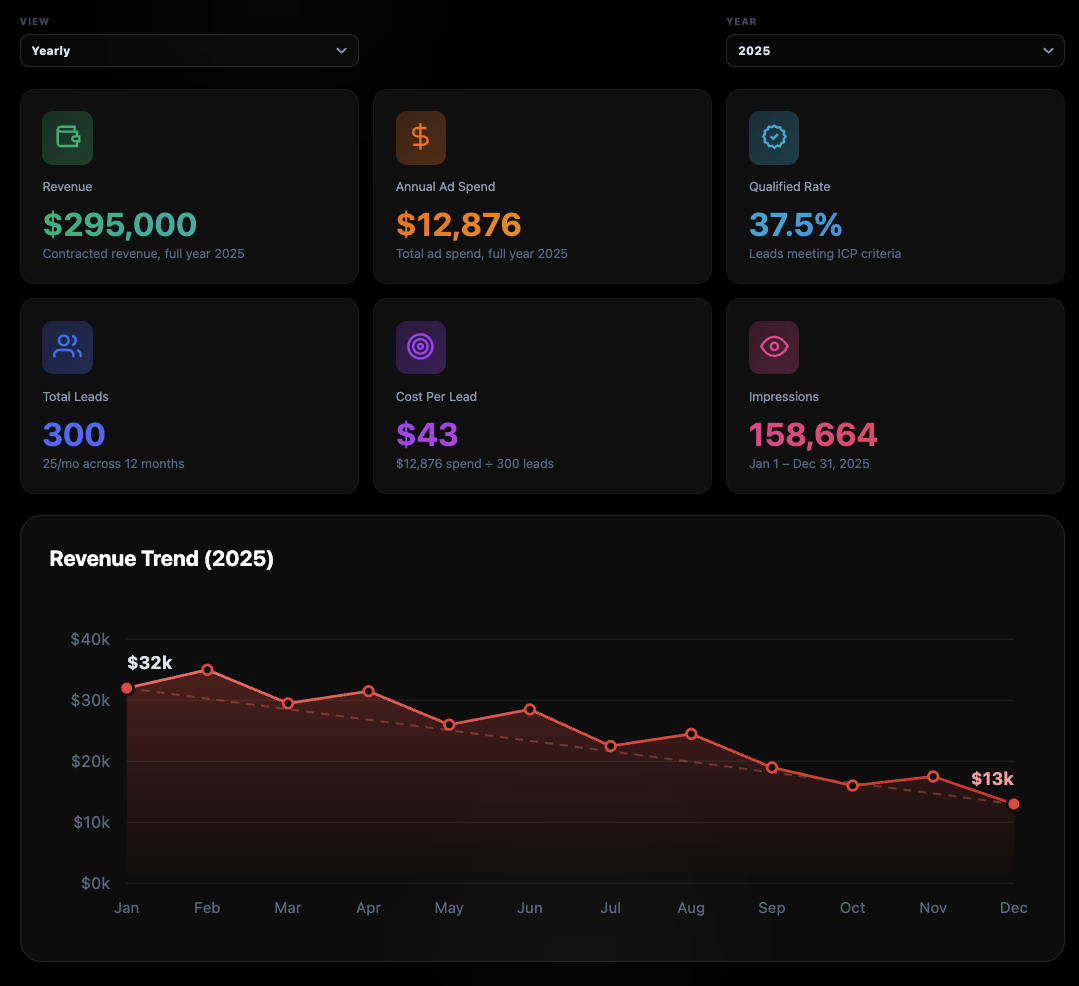Open the Year dropdown showing 2025

click(895, 50)
